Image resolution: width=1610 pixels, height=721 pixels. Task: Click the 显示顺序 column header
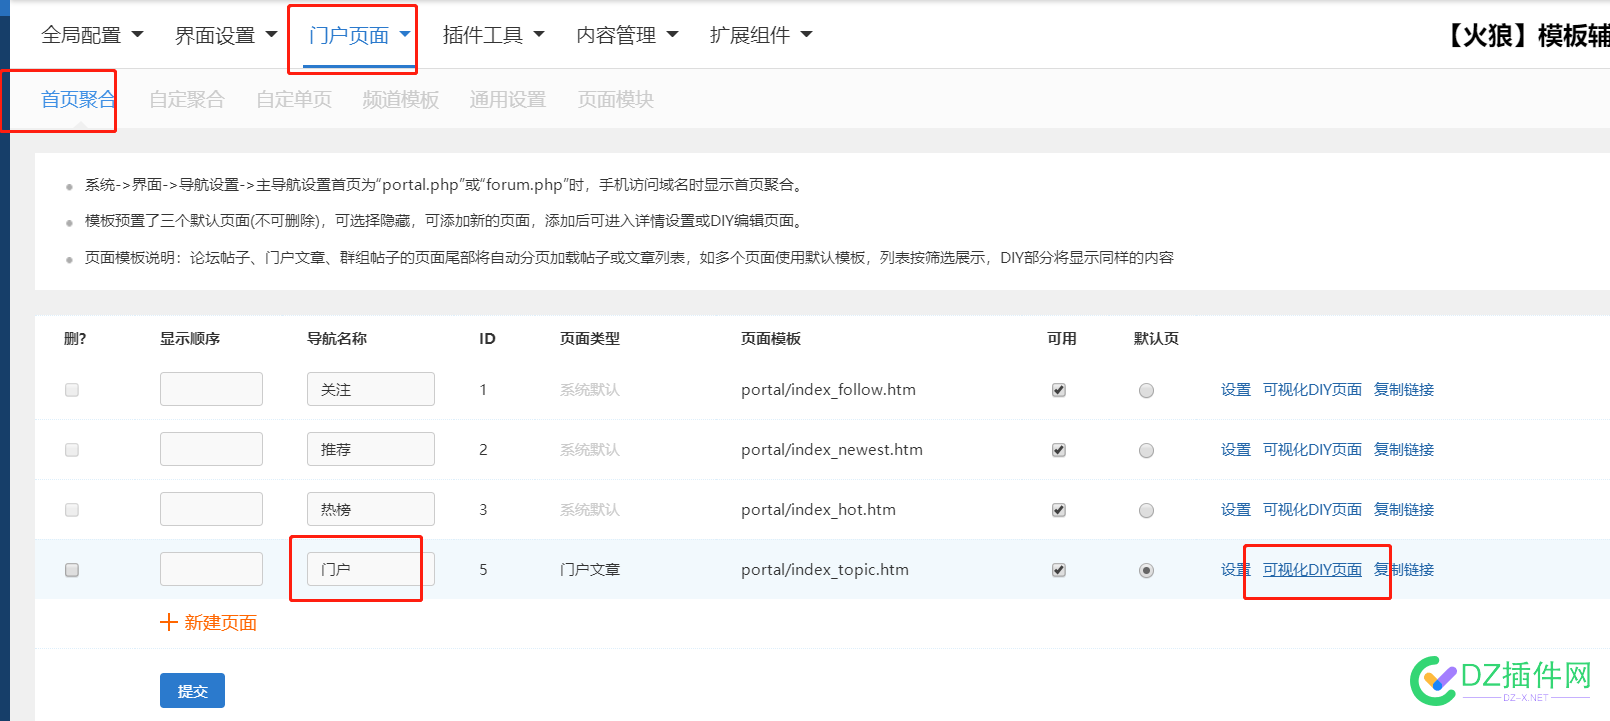(190, 339)
